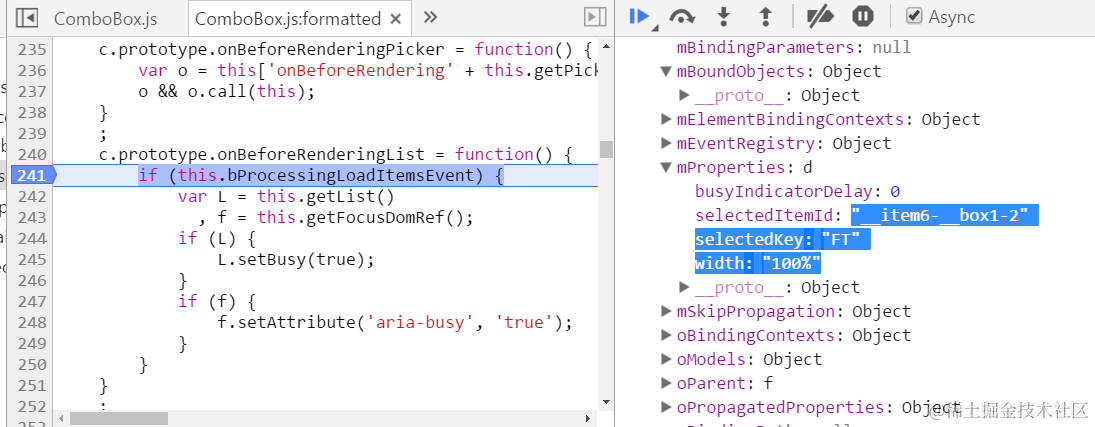Deactivate breakpoints icon
This screenshot has width=1095, height=427.
[819, 17]
